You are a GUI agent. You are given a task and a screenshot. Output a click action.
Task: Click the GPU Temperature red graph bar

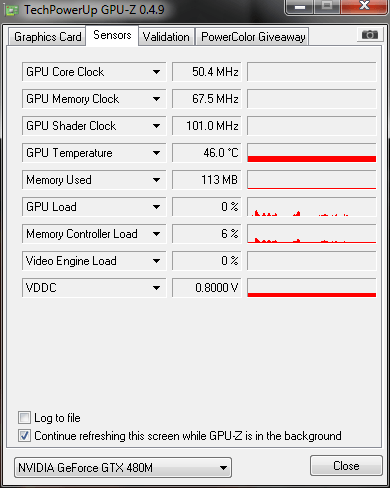coord(312,159)
